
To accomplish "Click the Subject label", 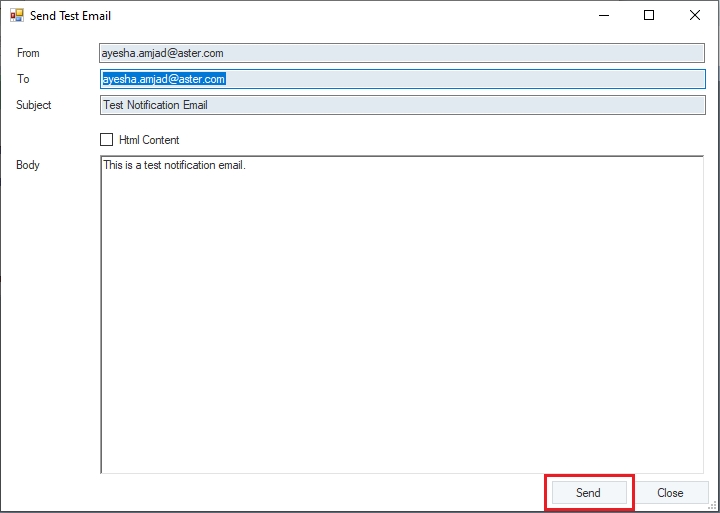I will pyautogui.click(x=34, y=105).
